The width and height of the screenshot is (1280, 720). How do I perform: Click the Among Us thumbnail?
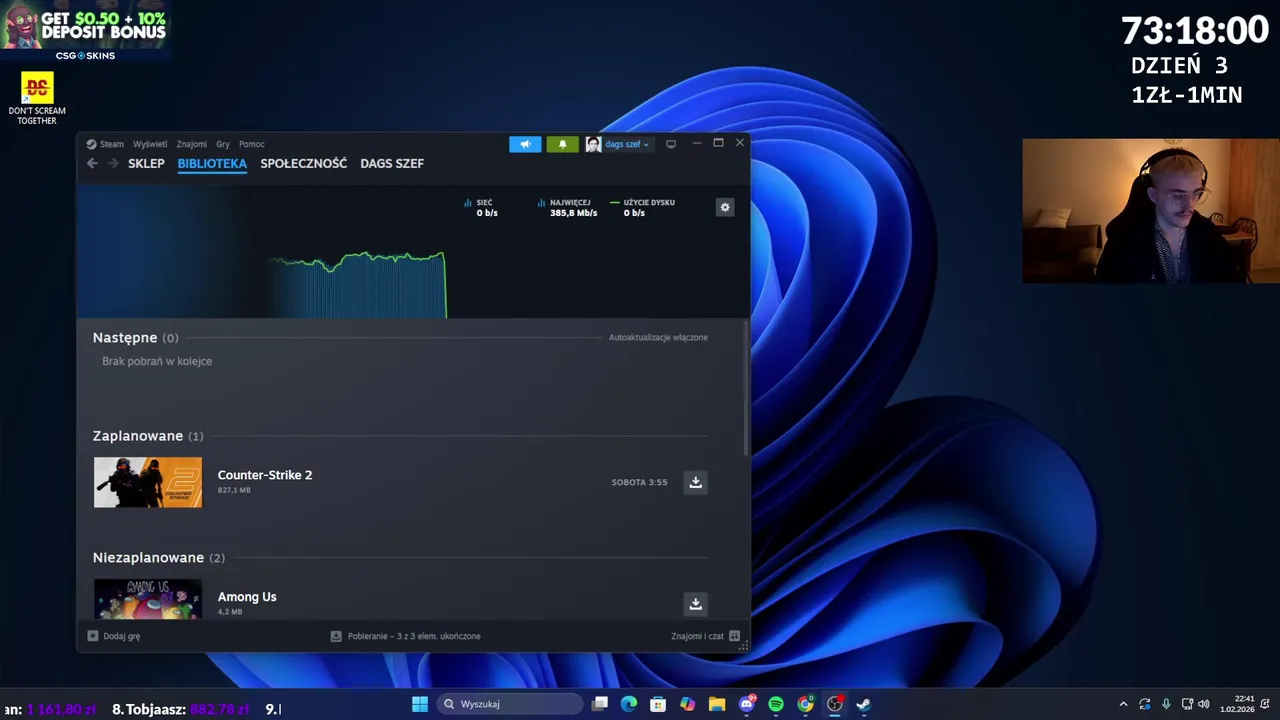(x=148, y=599)
